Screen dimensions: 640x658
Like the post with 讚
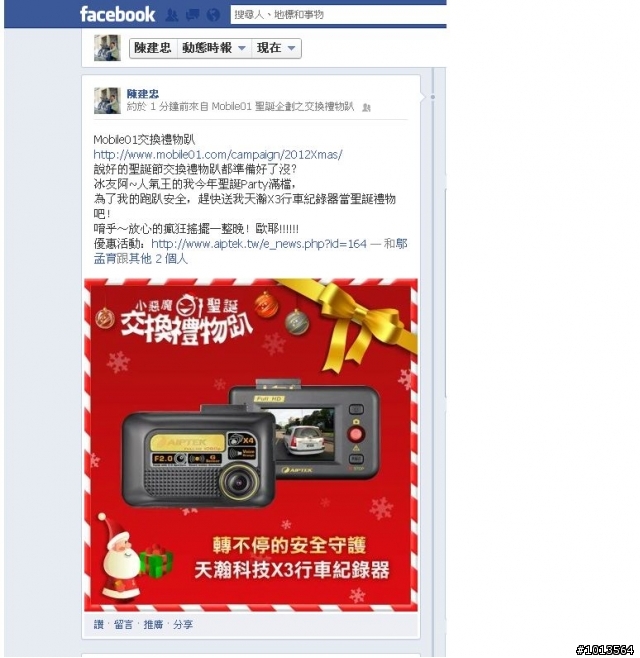pyautogui.click(x=99, y=624)
